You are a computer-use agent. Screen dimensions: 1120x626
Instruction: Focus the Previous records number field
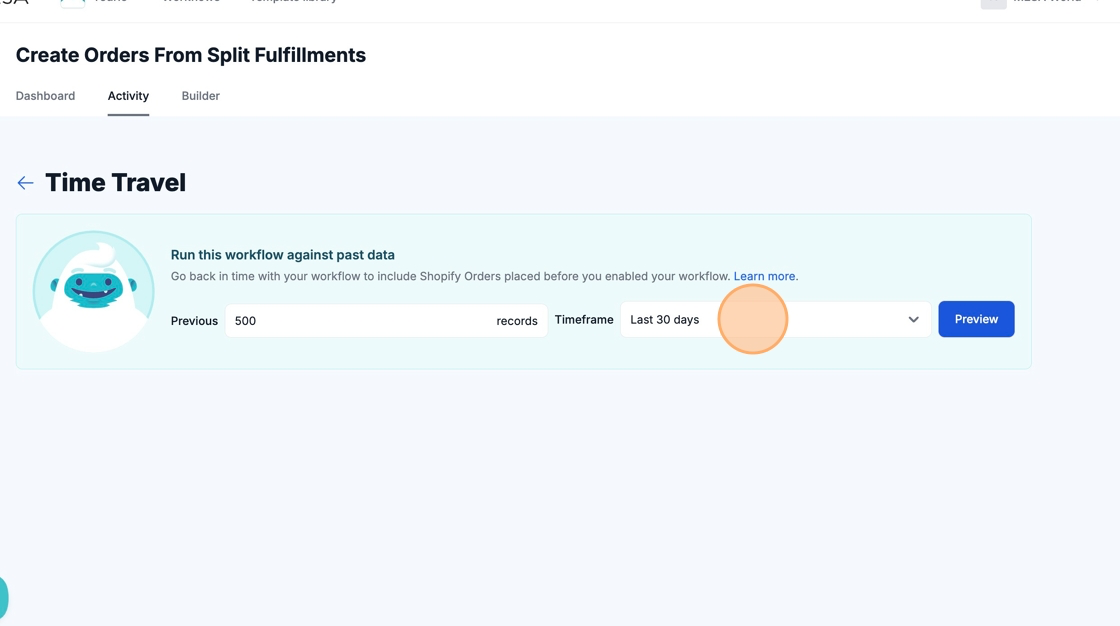(x=355, y=321)
